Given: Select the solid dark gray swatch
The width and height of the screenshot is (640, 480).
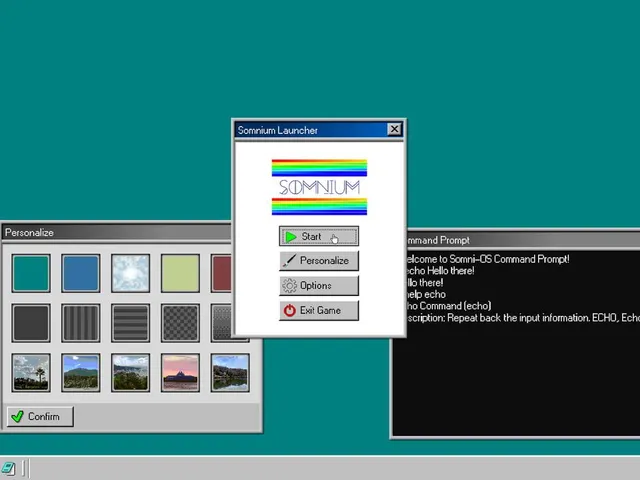Looking at the screenshot, I should coord(31,323).
